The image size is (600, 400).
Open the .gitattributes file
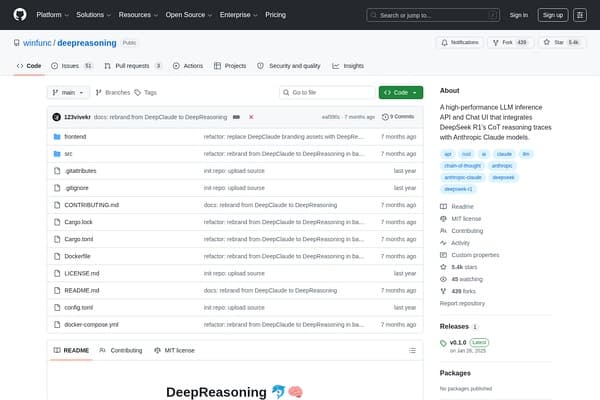[80, 171]
